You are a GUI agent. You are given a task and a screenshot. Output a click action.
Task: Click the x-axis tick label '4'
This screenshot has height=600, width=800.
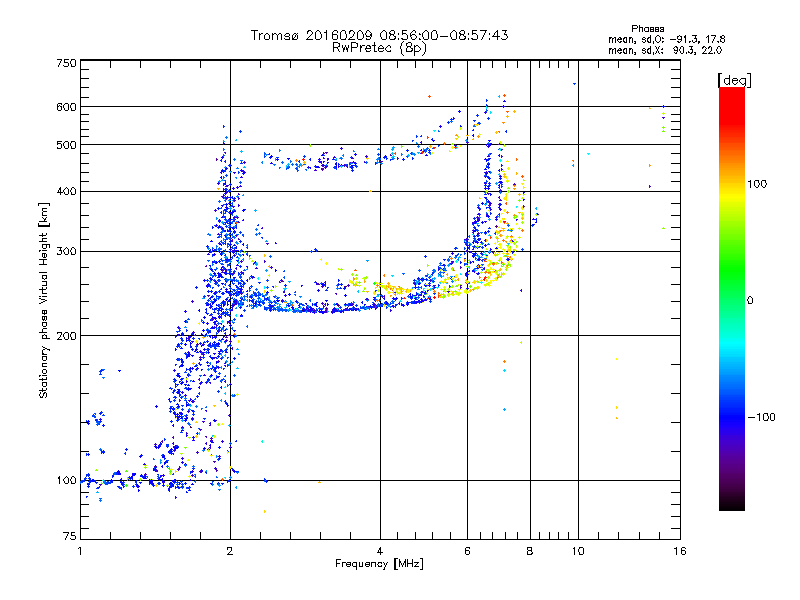(380, 551)
